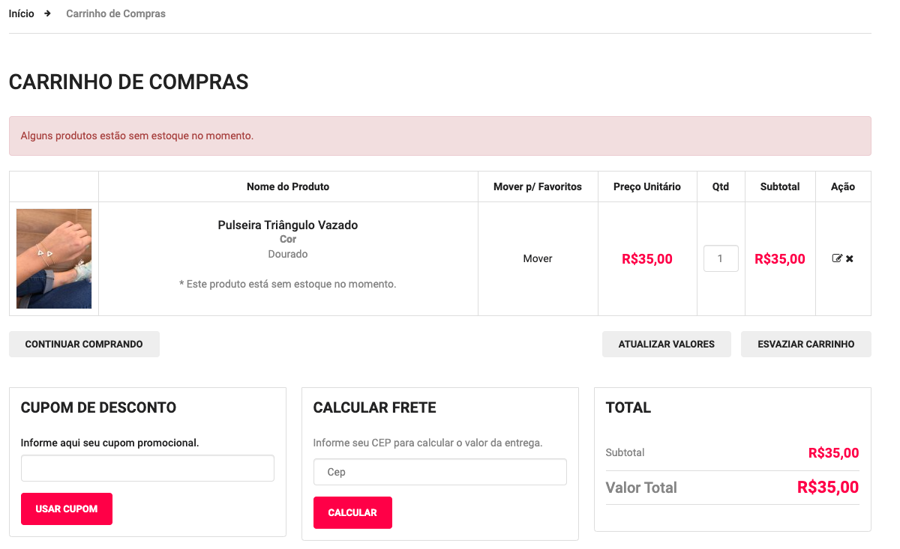
Task: Click the Valor Total amount
Action: click(x=827, y=488)
